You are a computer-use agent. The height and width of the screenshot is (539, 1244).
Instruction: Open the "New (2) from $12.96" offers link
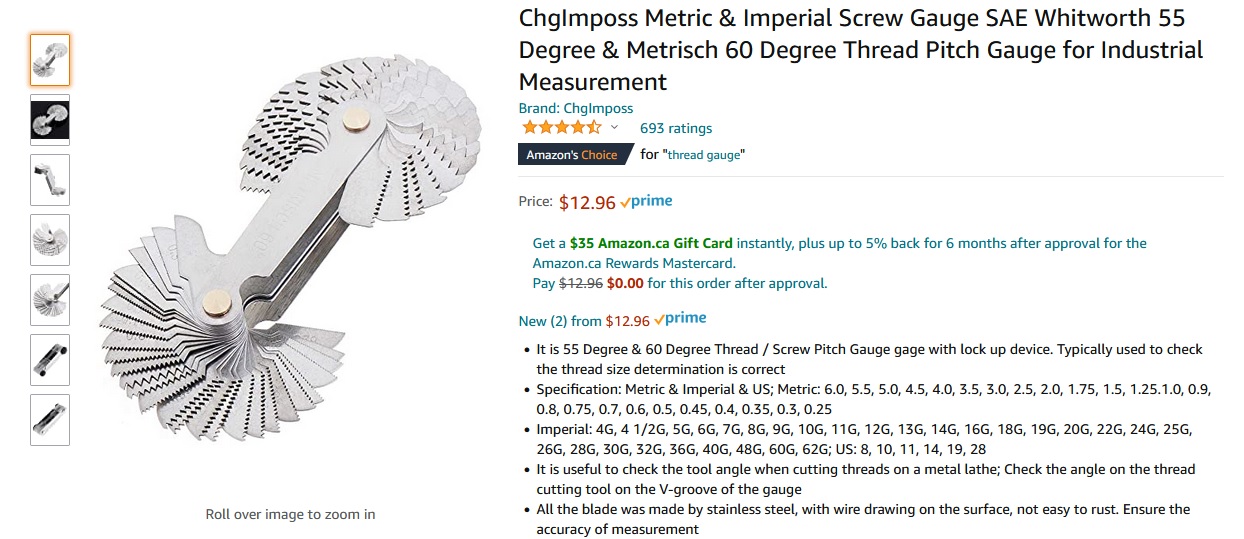tap(583, 321)
